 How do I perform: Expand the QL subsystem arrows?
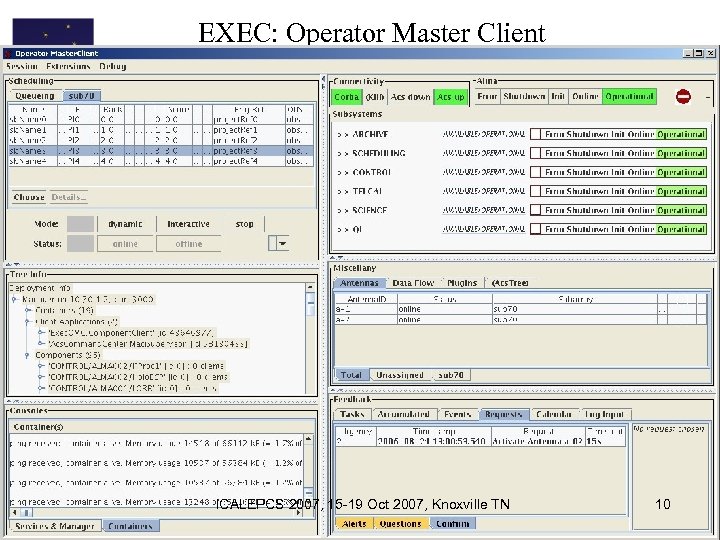[342, 229]
